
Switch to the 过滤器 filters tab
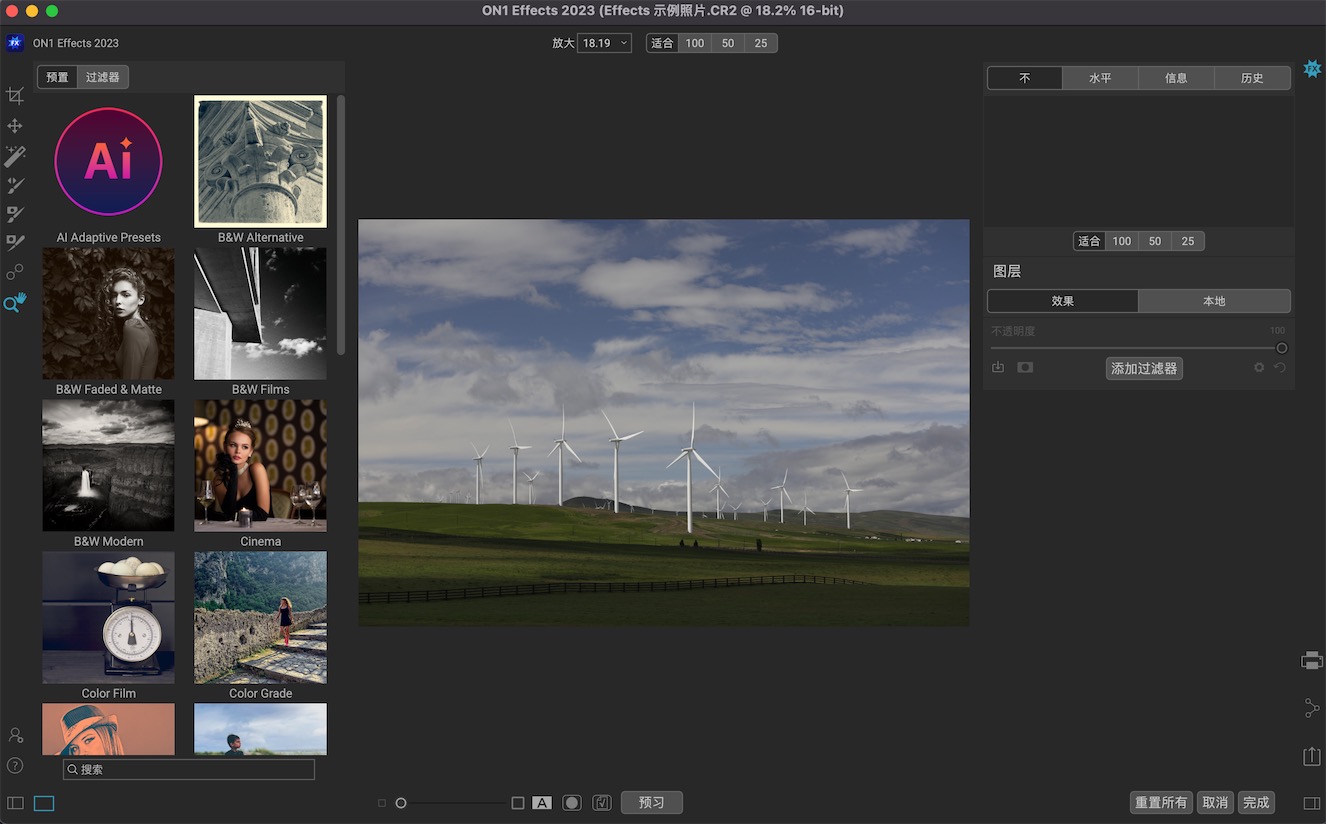[103, 77]
